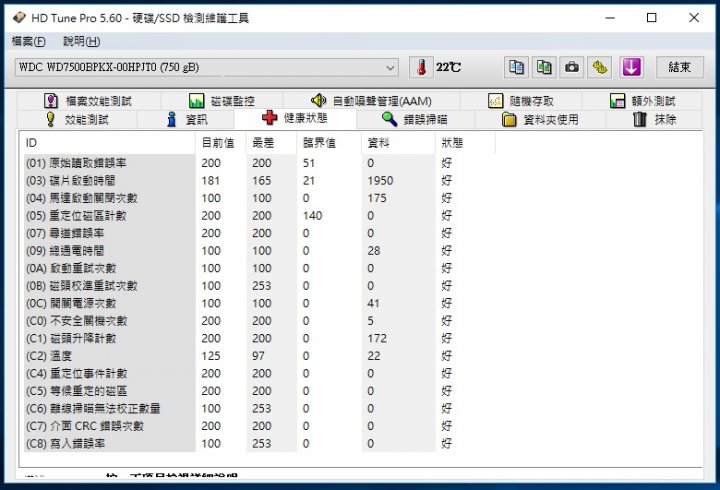720x490 pixels.
Task: Click the camera save-screenshot icon
Action: 572,68
